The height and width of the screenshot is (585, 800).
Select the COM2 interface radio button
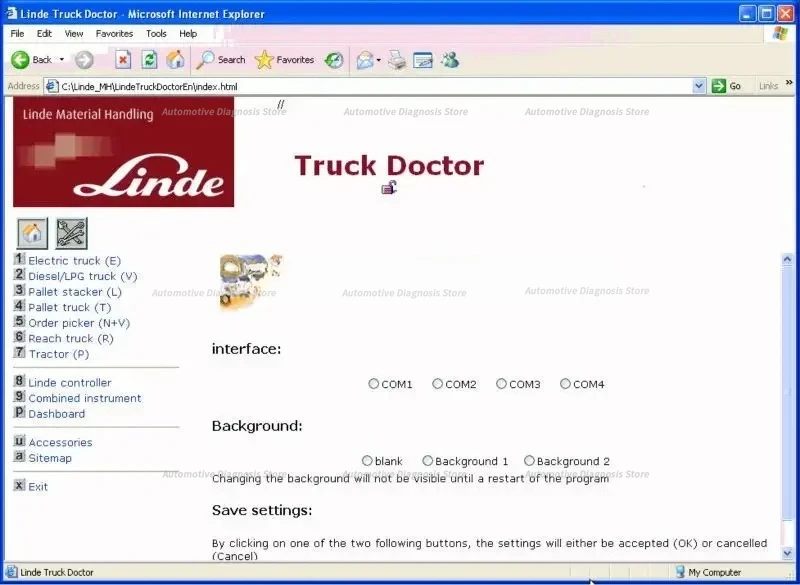(437, 384)
